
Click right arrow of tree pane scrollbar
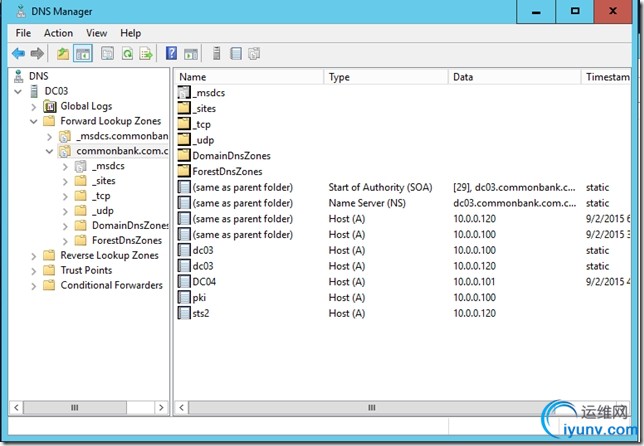point(161,407)
